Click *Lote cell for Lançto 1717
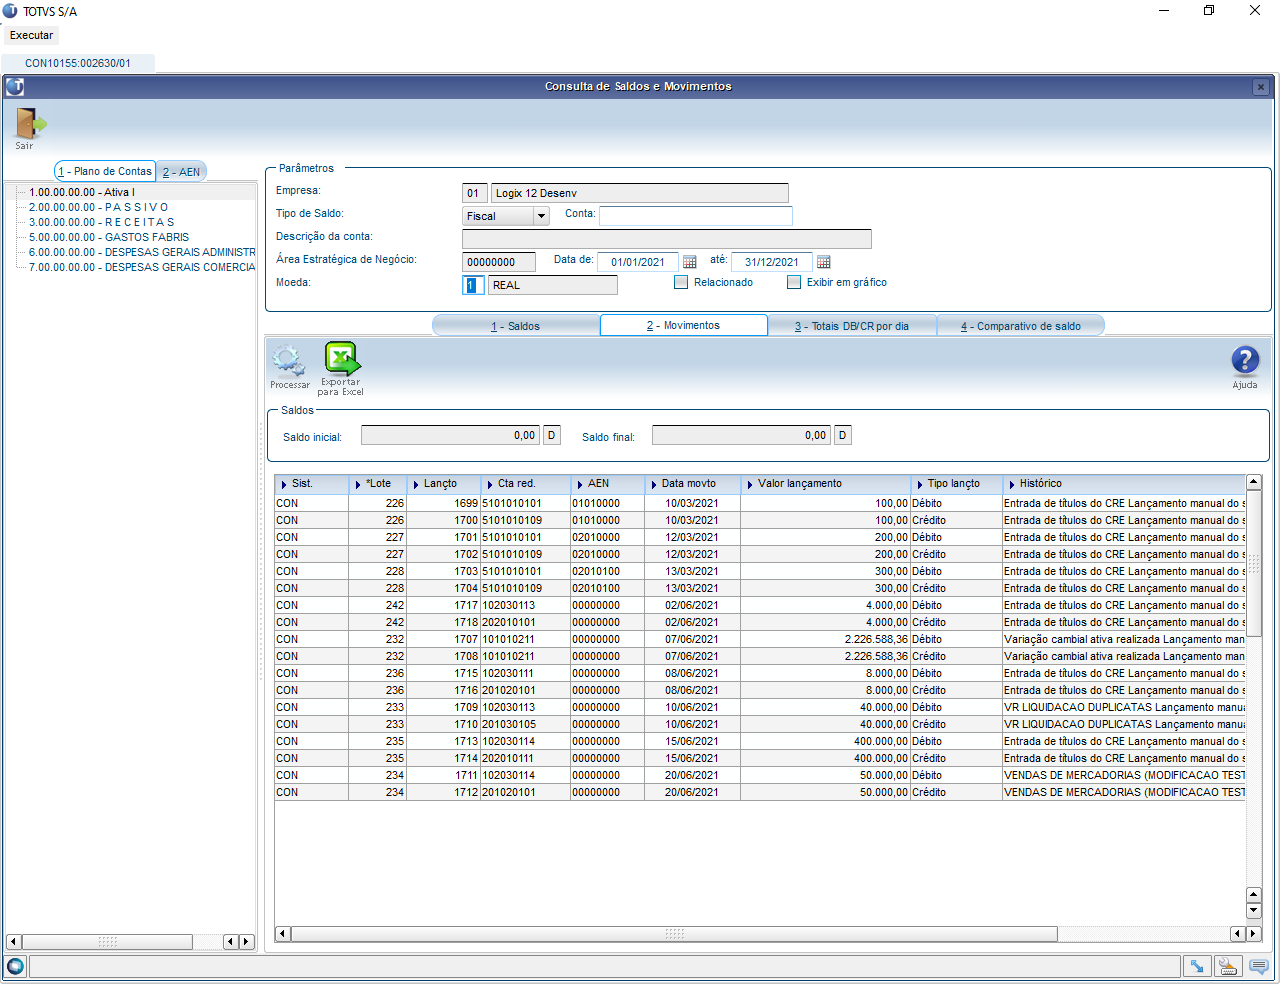 coord(377,606)
